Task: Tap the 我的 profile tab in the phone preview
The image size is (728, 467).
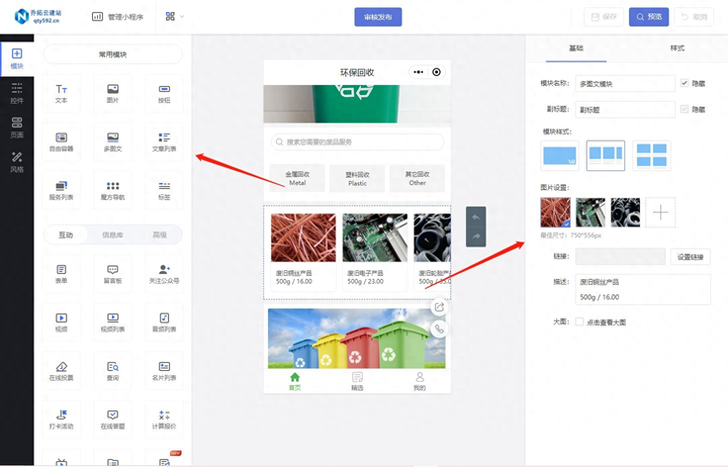Action: point(419,382)
